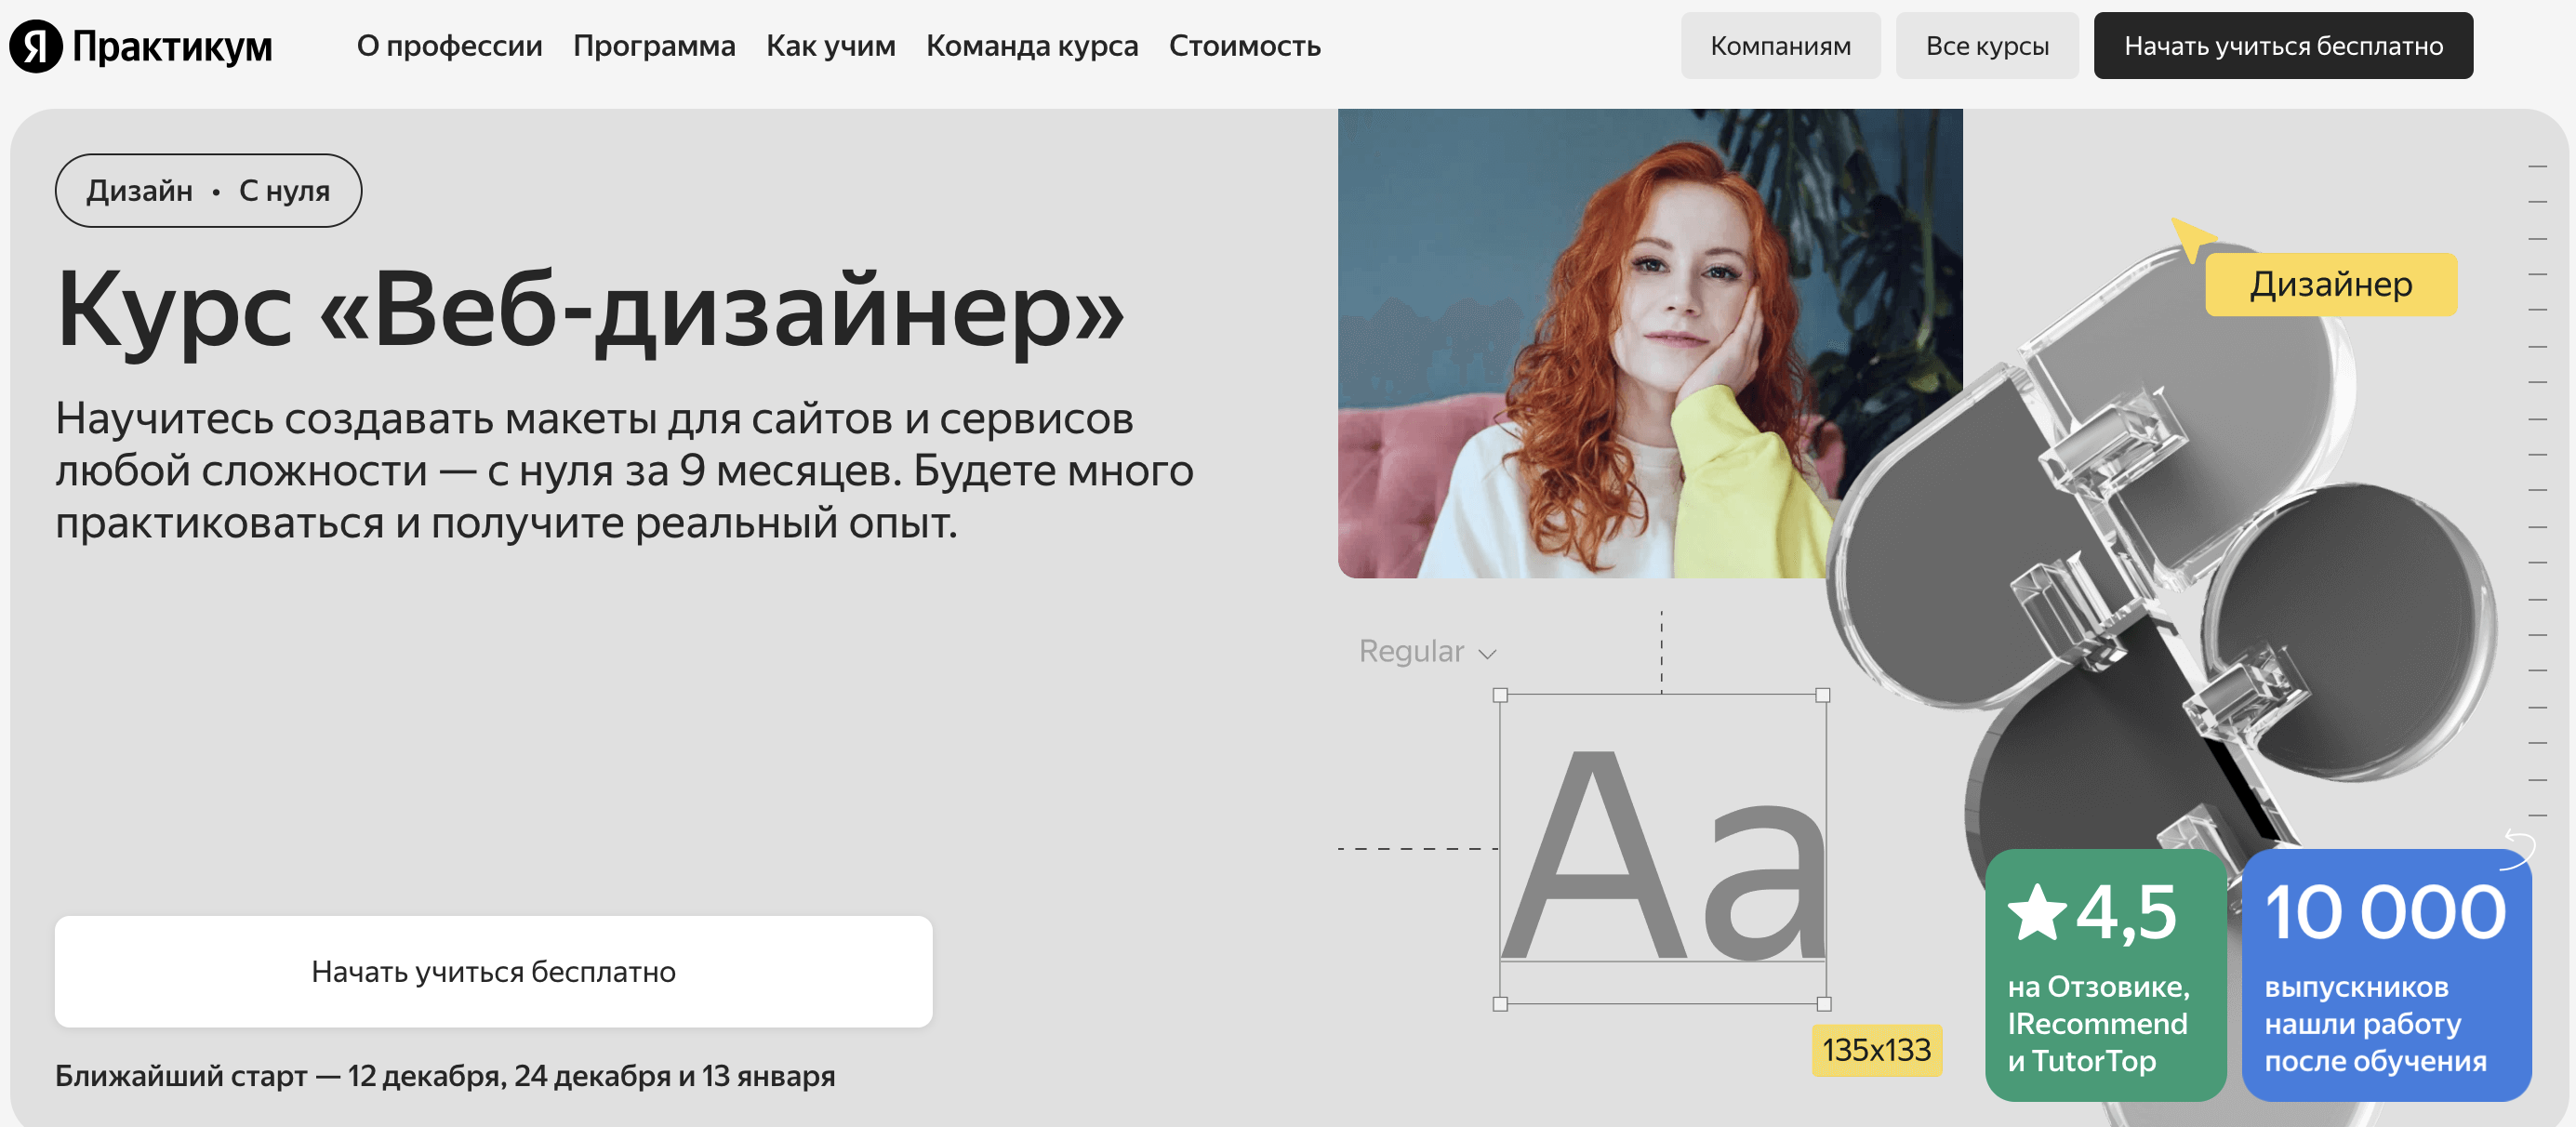The width and height of the screenshot is (2576, 1127).
Task: Click the red-haired woman photo
Action: pyautogui.click(x=1650, y=343)
